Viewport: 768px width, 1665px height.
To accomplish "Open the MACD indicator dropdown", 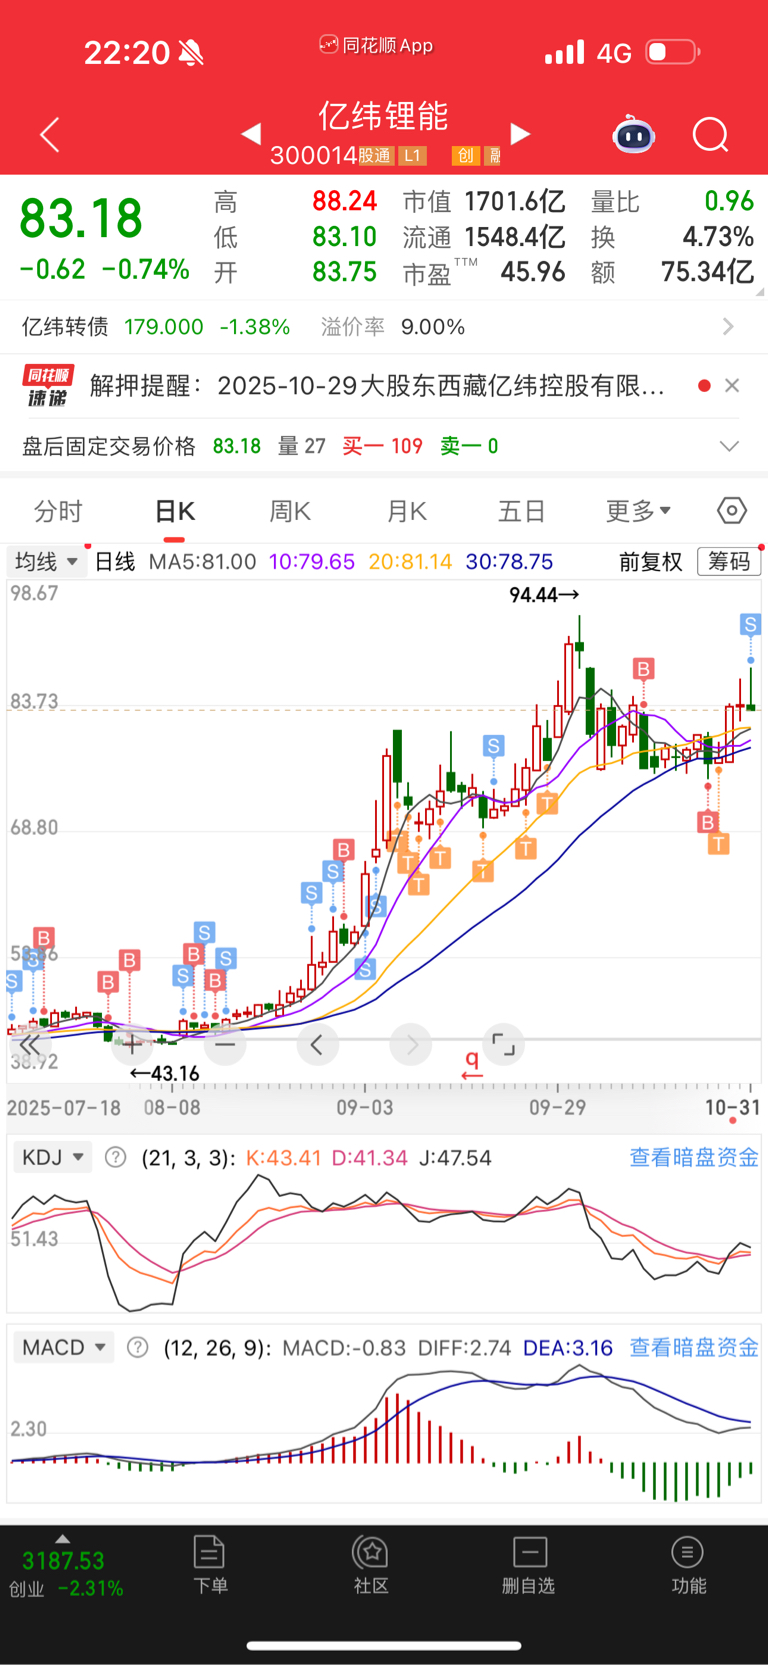I will click(x=63, y=1347).
